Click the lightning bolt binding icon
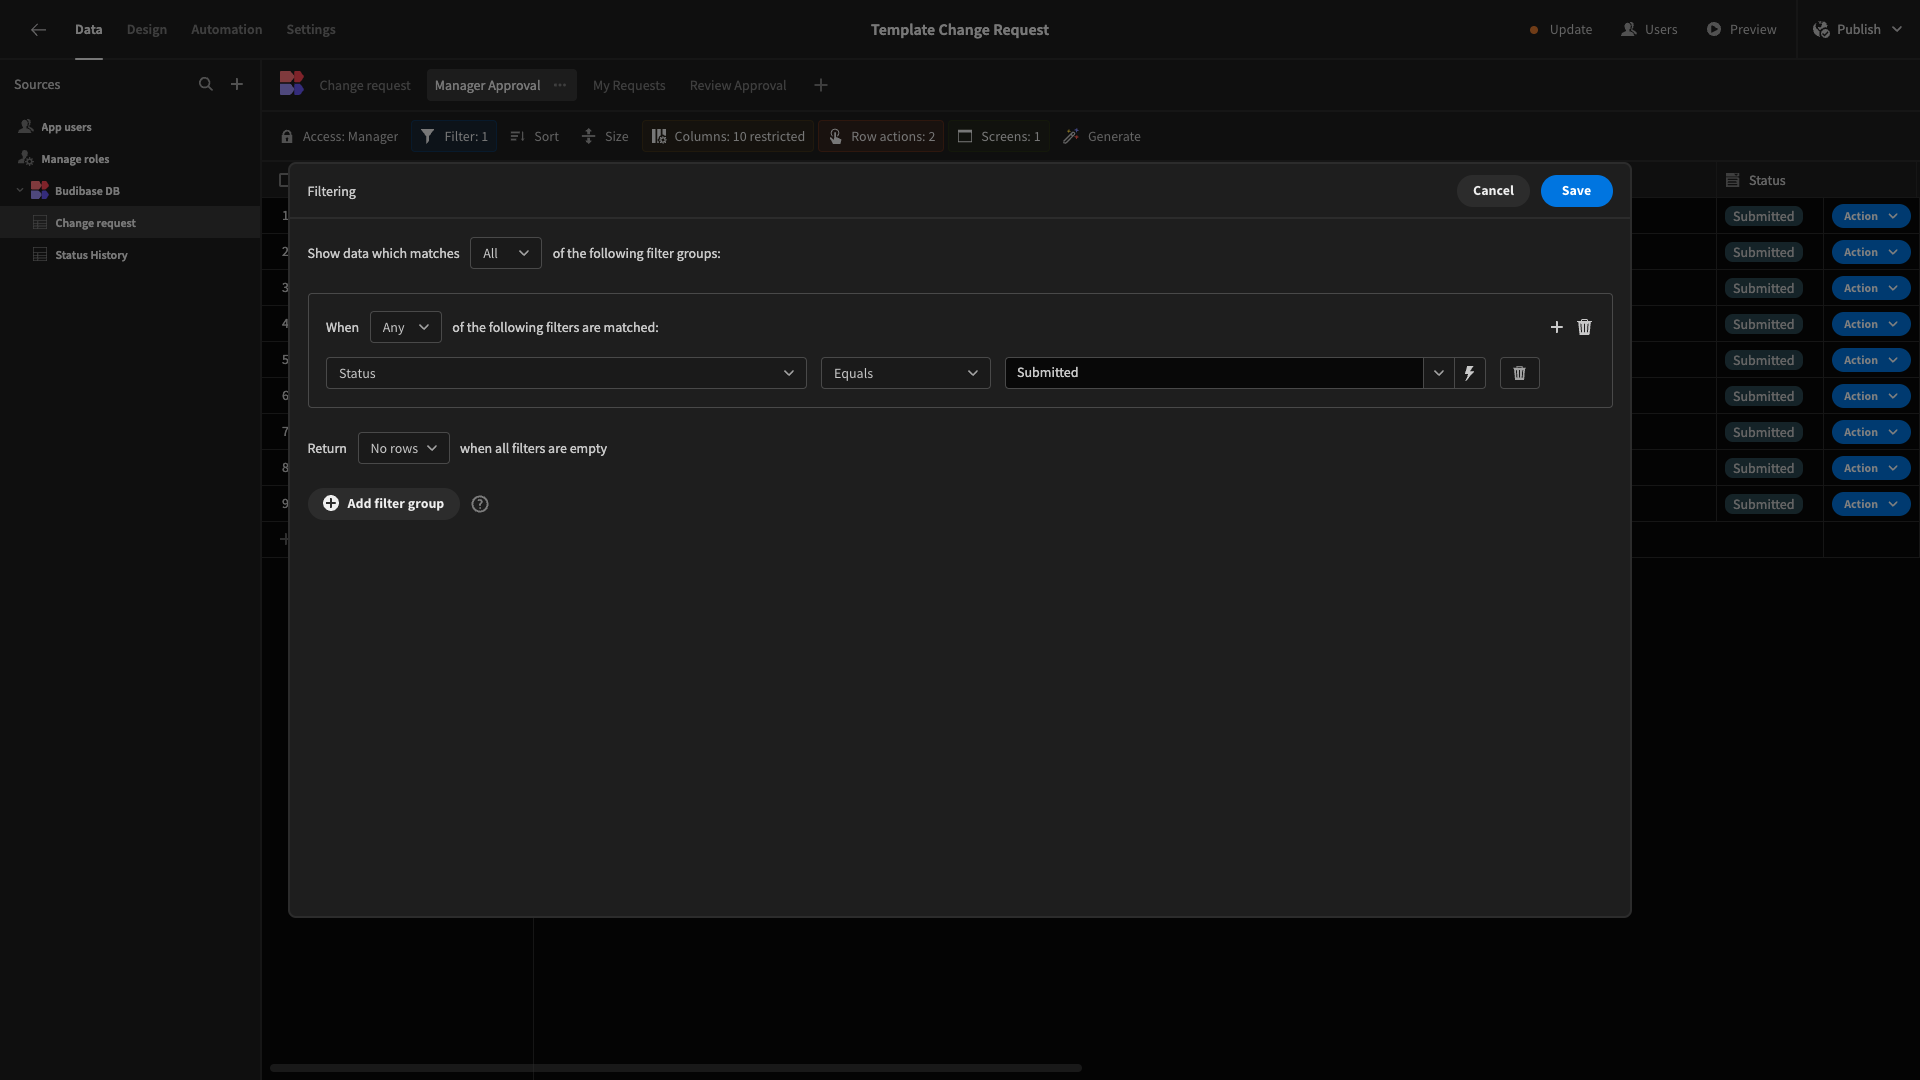 [x=1468, y=373]
